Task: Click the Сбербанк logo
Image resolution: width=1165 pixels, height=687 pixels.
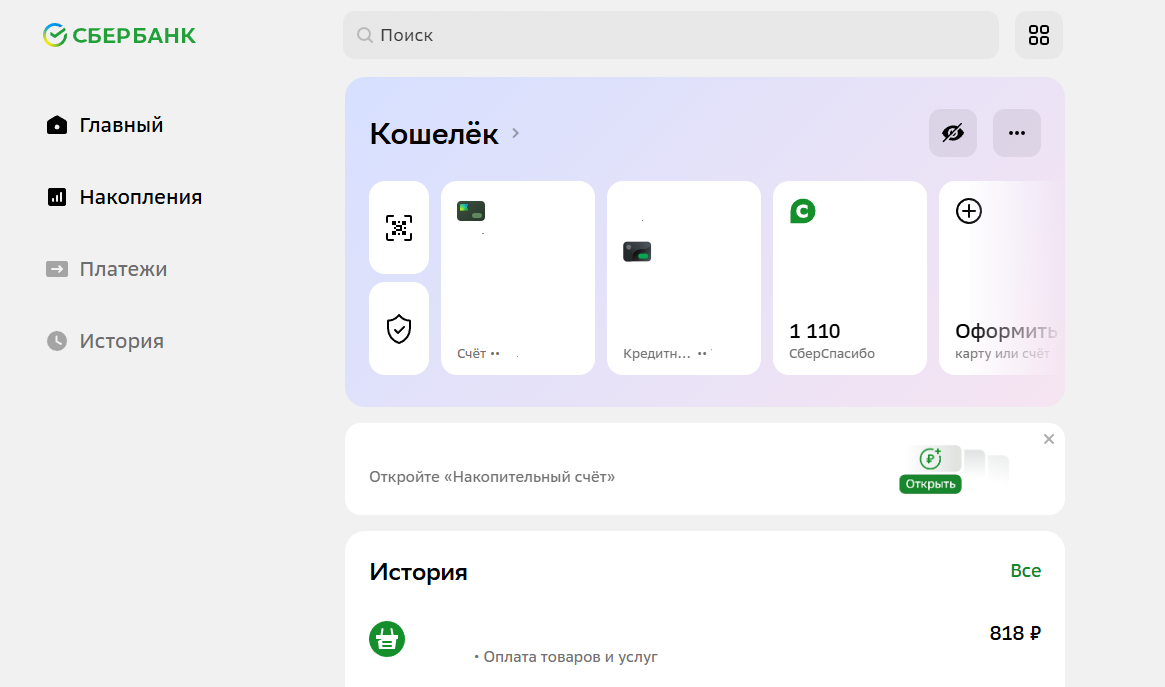Action: click(120, 35)
